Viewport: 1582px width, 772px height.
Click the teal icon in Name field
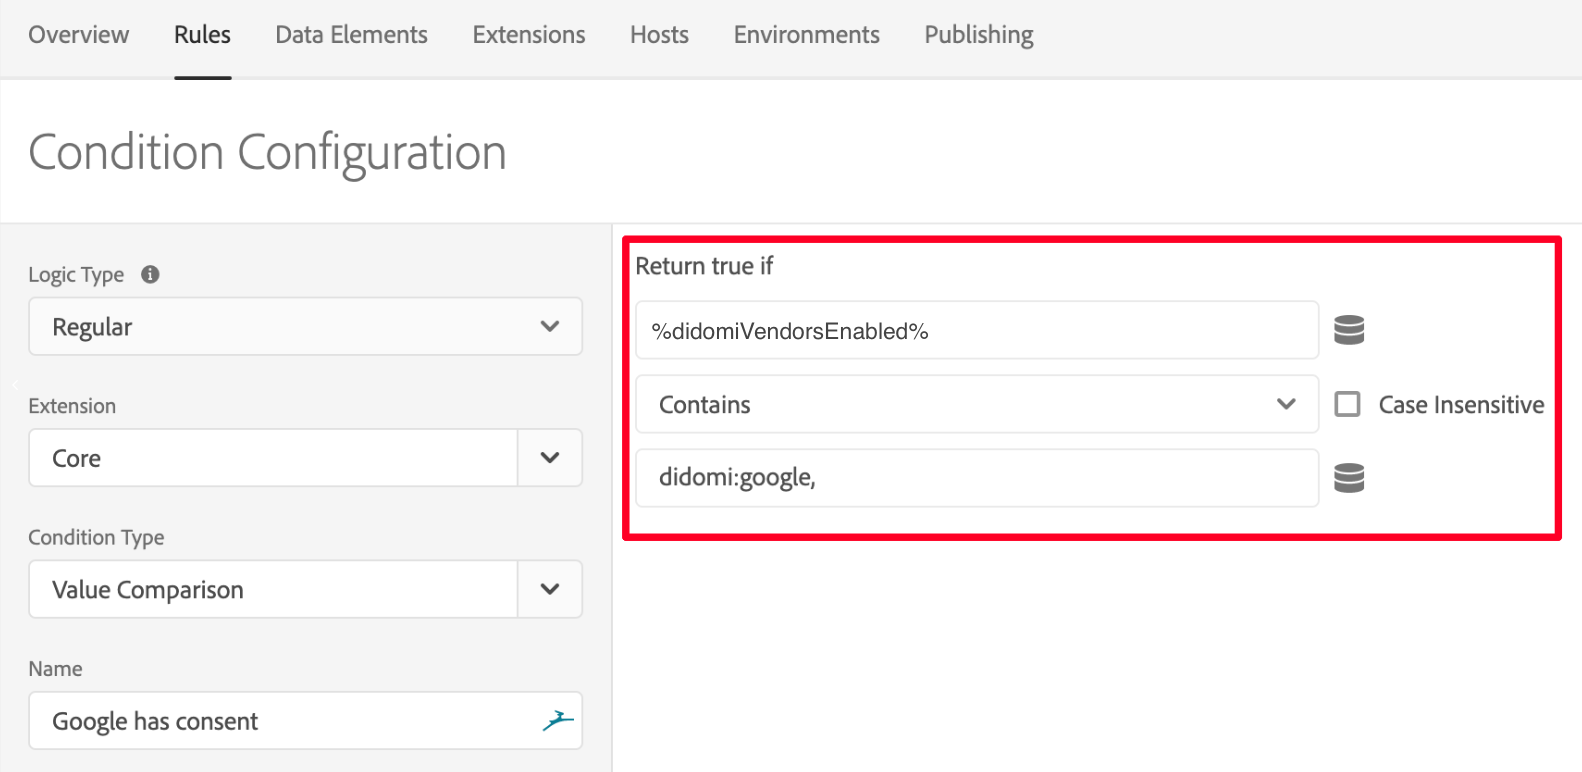tap(557, 720)
